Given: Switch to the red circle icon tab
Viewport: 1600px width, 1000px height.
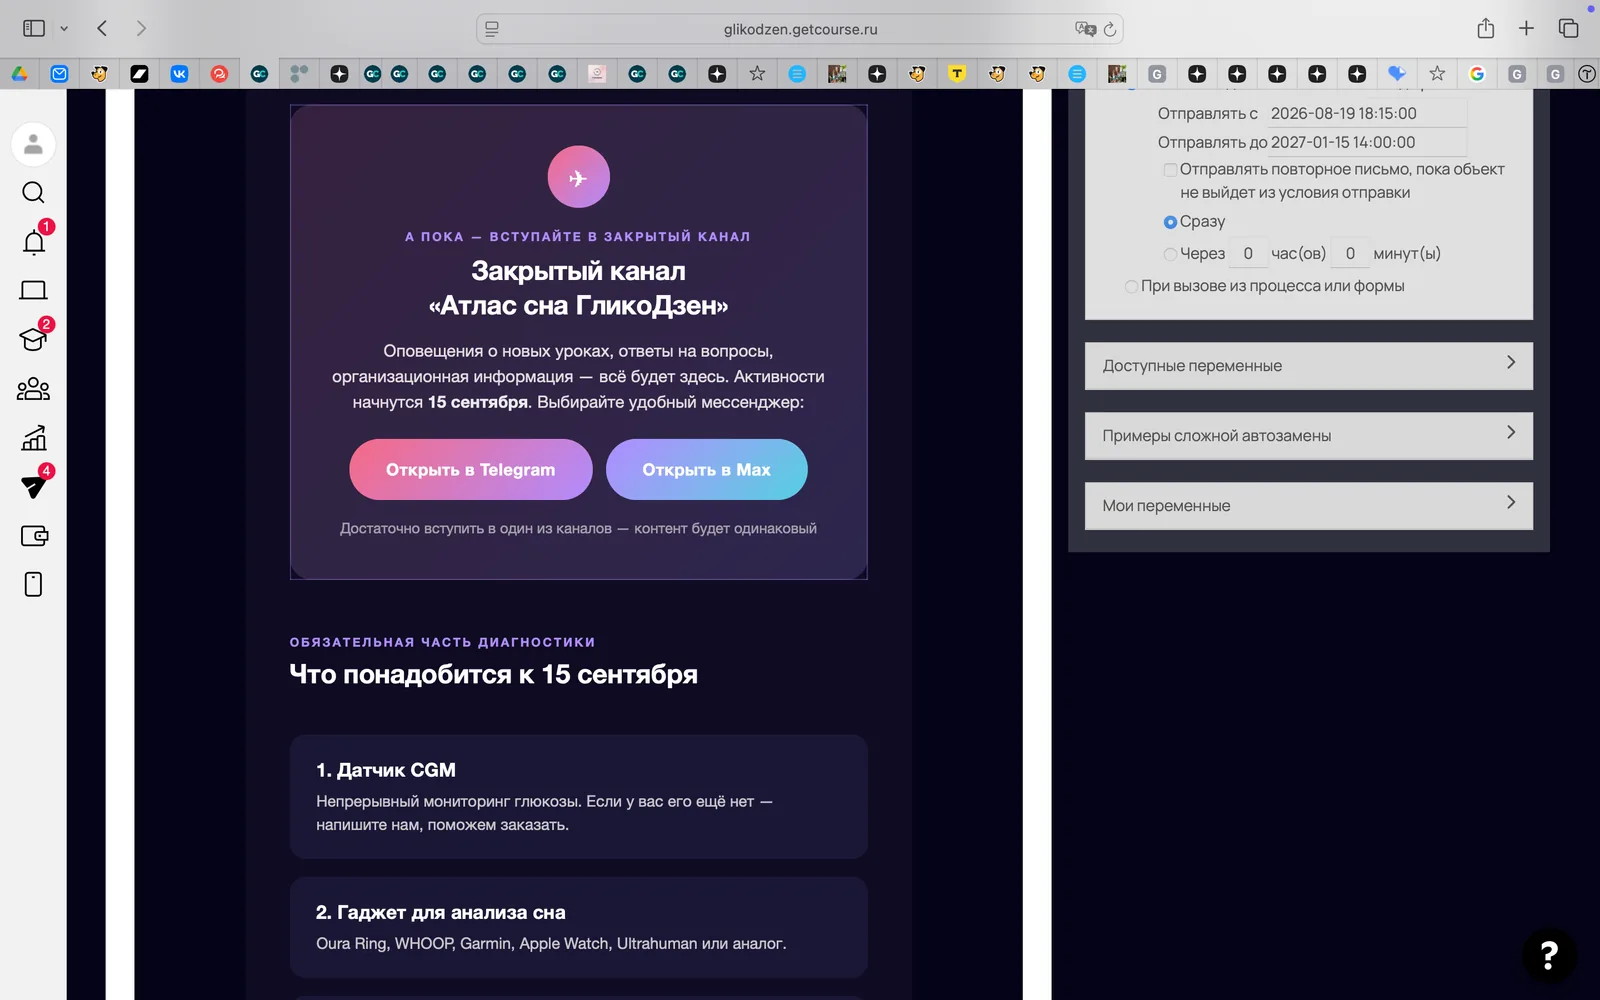Looking at the screenshot, I should pos(219,74).
